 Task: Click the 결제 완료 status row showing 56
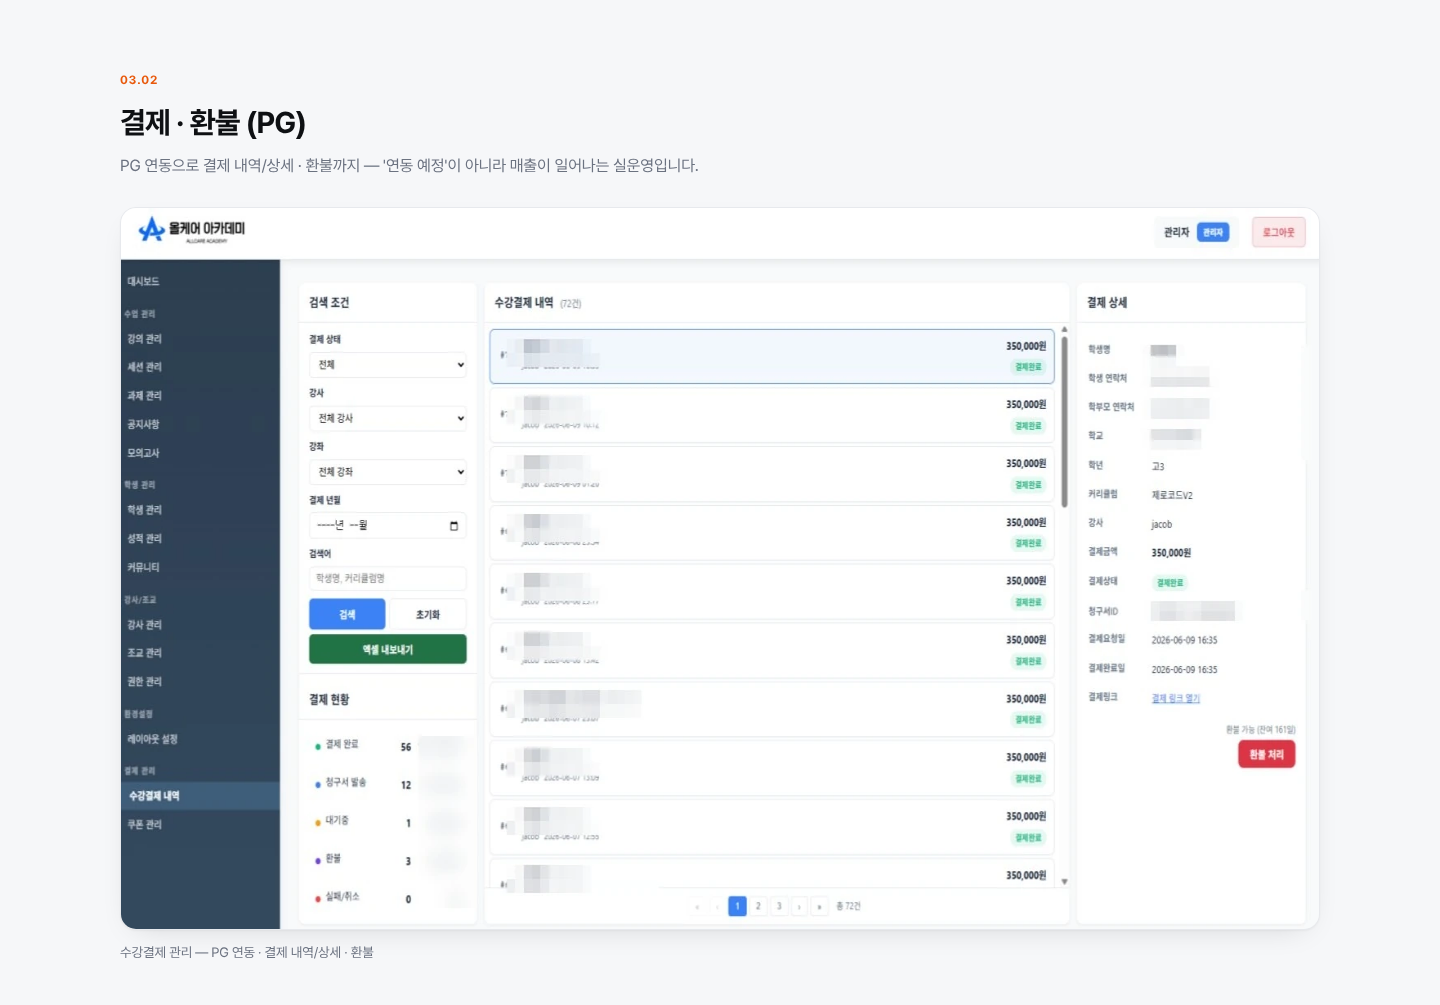click(x=388, y=746)
